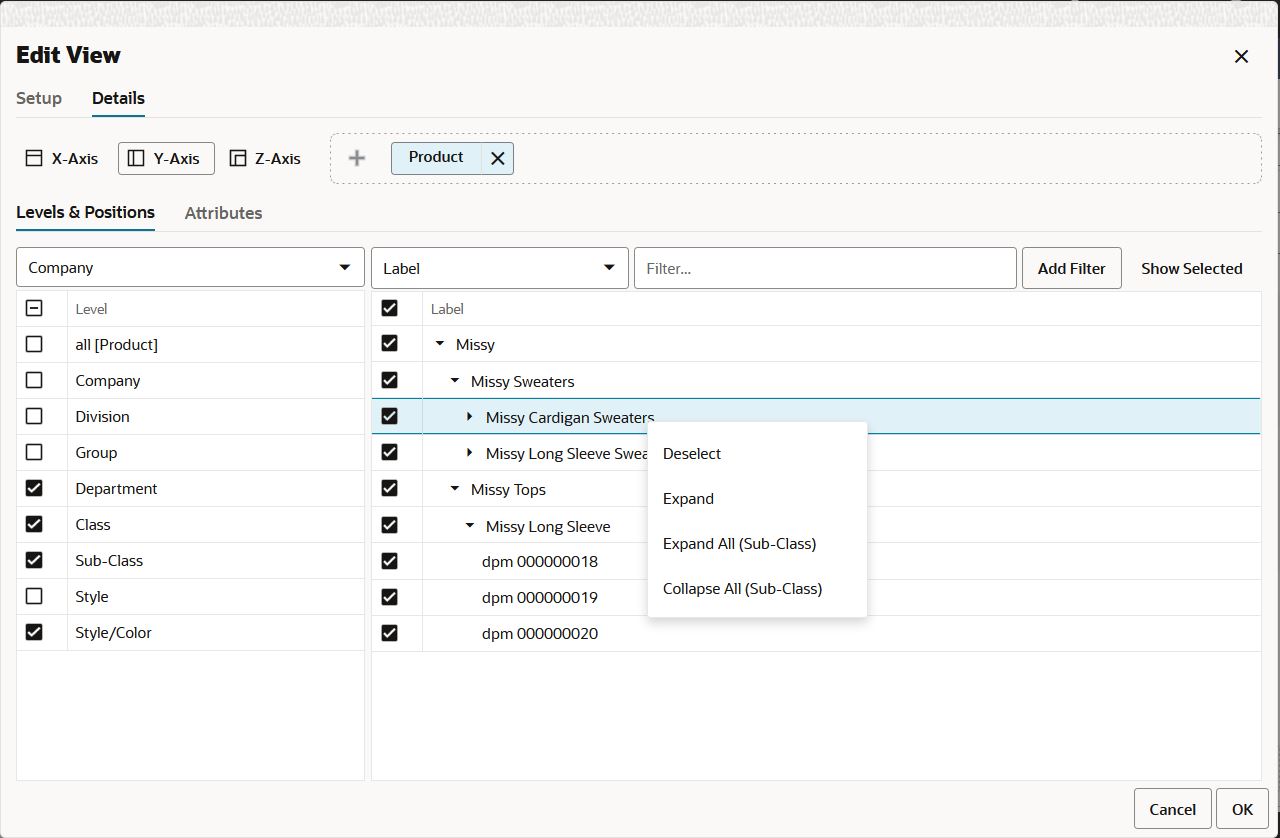This screenshot has width=1280, height=838.
Task: Switch to the Setup tab
Action: [x=39, y=98]
